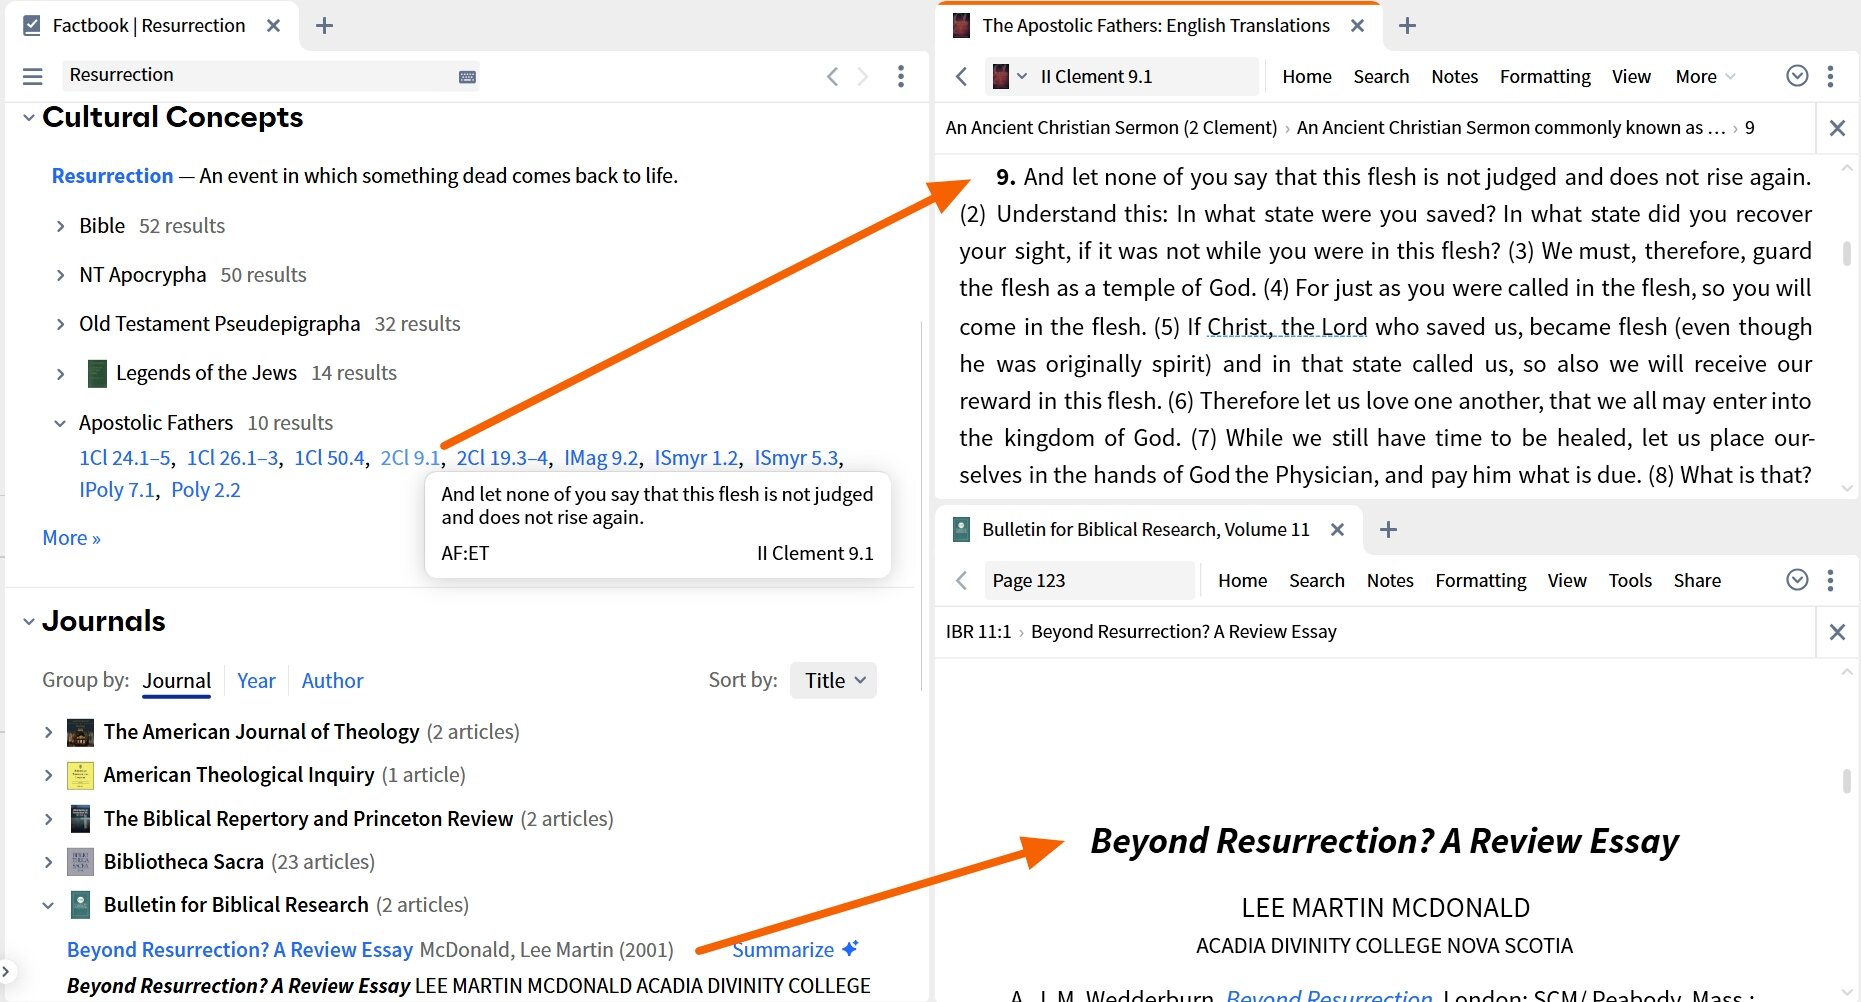Open ISmyr 5.3 reference link

click(796, 458)
